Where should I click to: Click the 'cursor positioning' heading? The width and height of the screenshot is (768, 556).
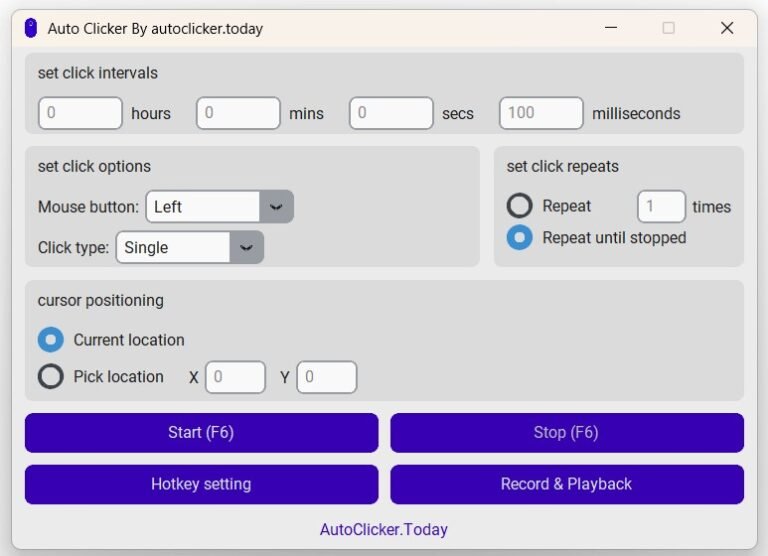[101, 300]
